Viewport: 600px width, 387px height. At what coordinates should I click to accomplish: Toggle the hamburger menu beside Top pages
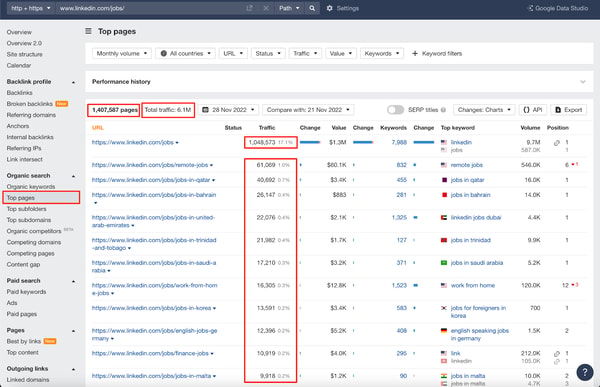pos(88,31)
